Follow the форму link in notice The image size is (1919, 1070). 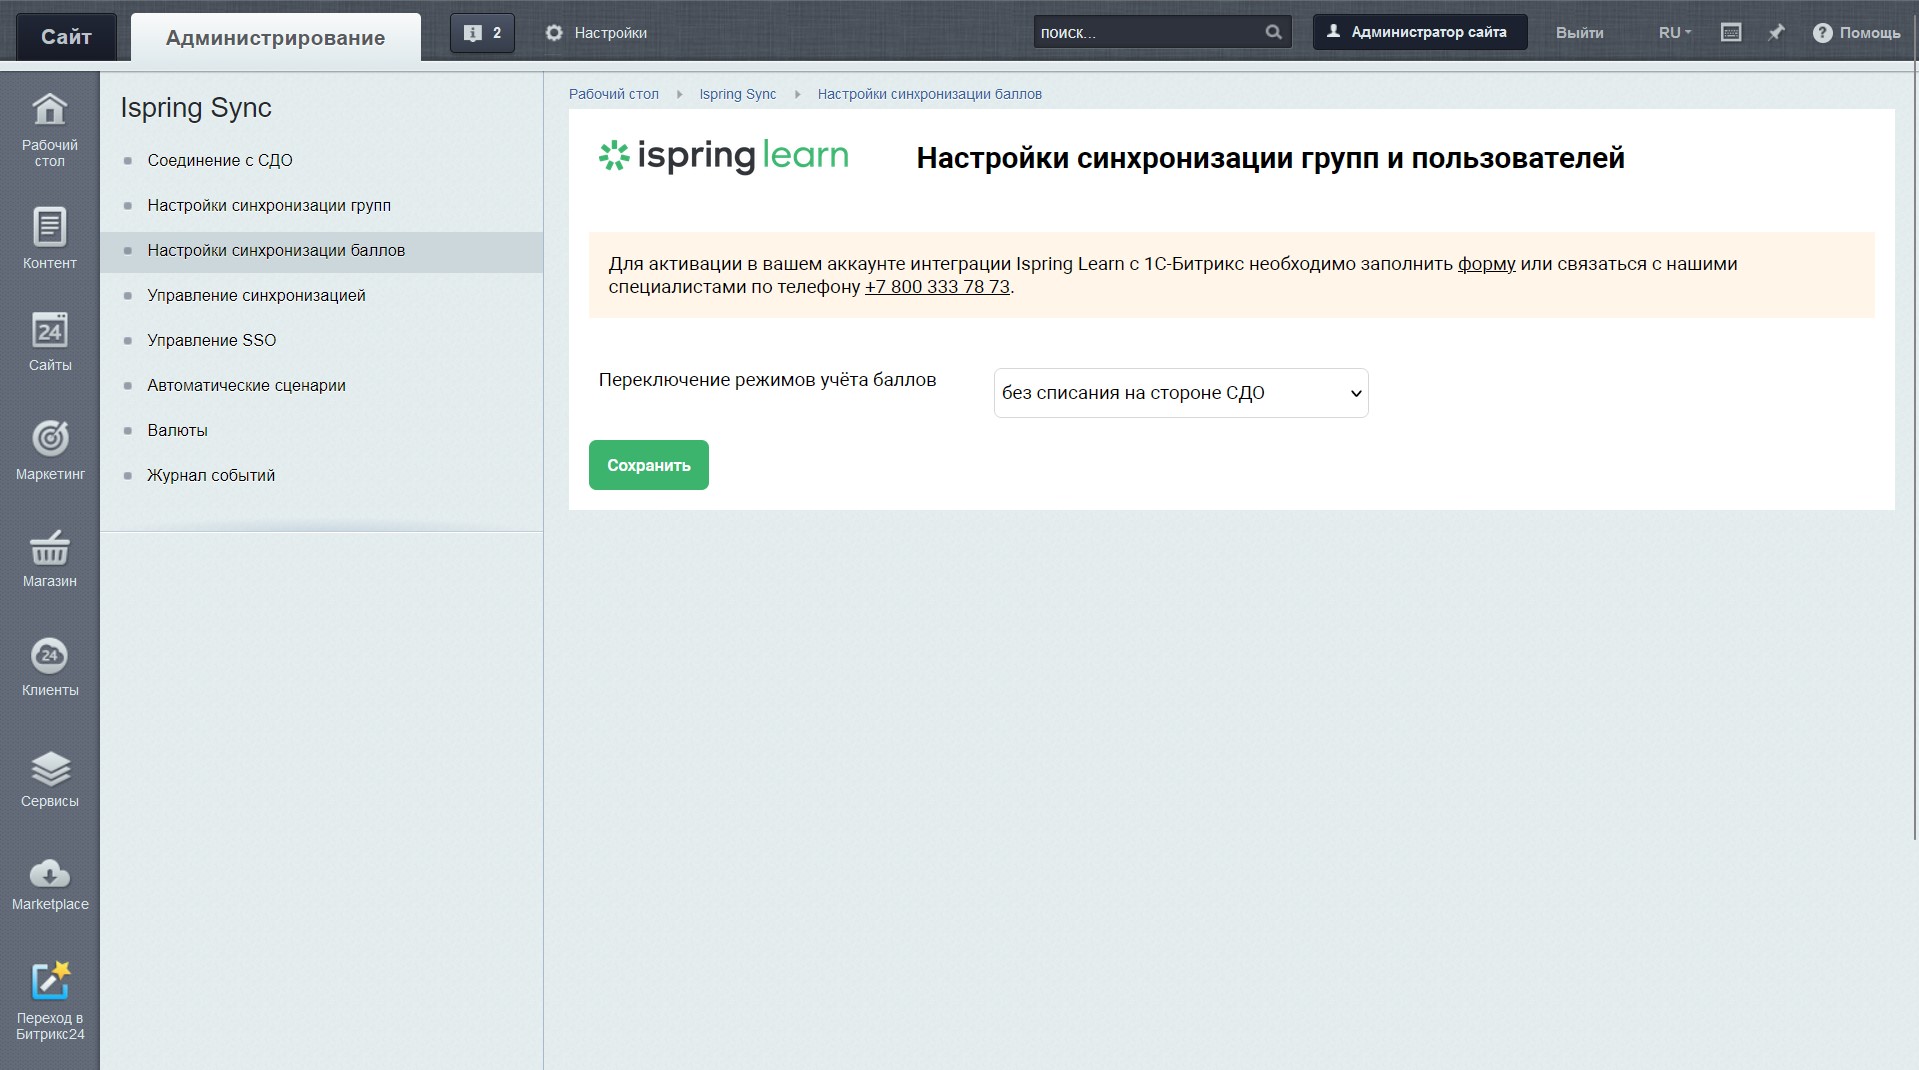point(1486,264)
